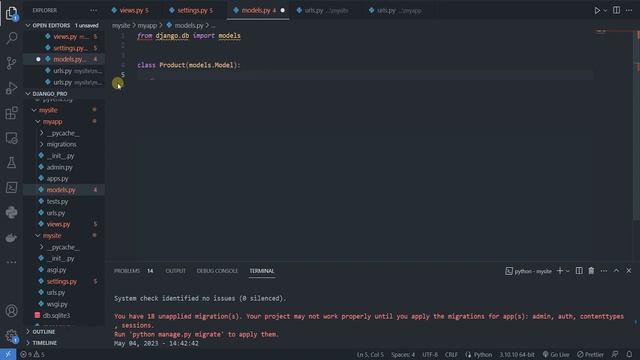This screenshot has height=360, width=640.
Task: Switch to the urls.py myapp editor tab
Action: point(395,11)
